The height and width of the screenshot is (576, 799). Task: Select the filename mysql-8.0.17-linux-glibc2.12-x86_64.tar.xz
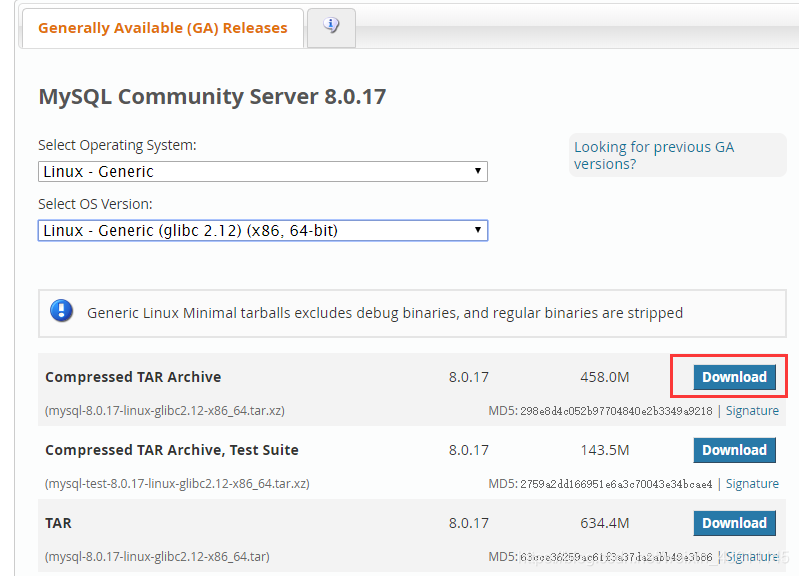tap(165, 411)
